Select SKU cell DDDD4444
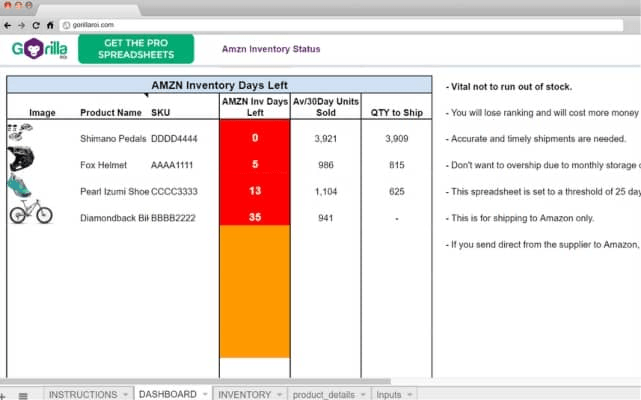 click(174, 139)
